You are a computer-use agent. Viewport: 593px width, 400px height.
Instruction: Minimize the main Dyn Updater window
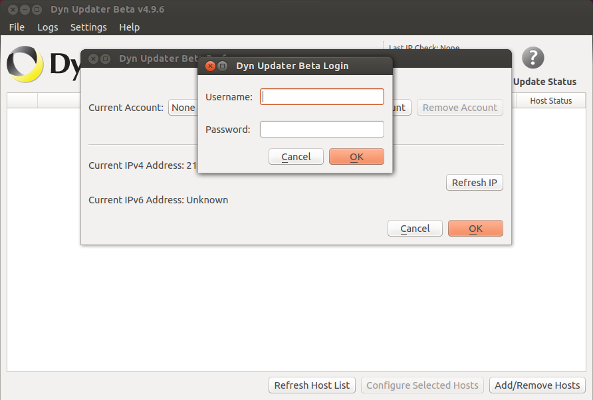coord(25,9)
